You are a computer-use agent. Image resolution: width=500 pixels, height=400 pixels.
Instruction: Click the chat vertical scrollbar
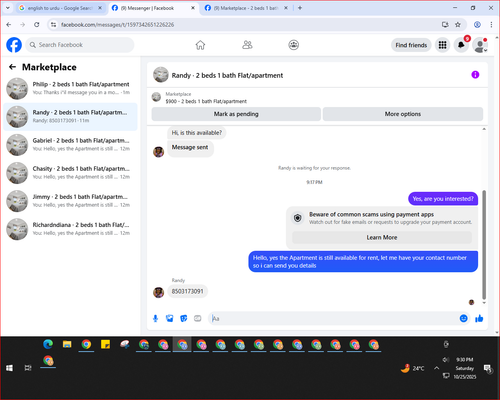(x=484, y=245)
